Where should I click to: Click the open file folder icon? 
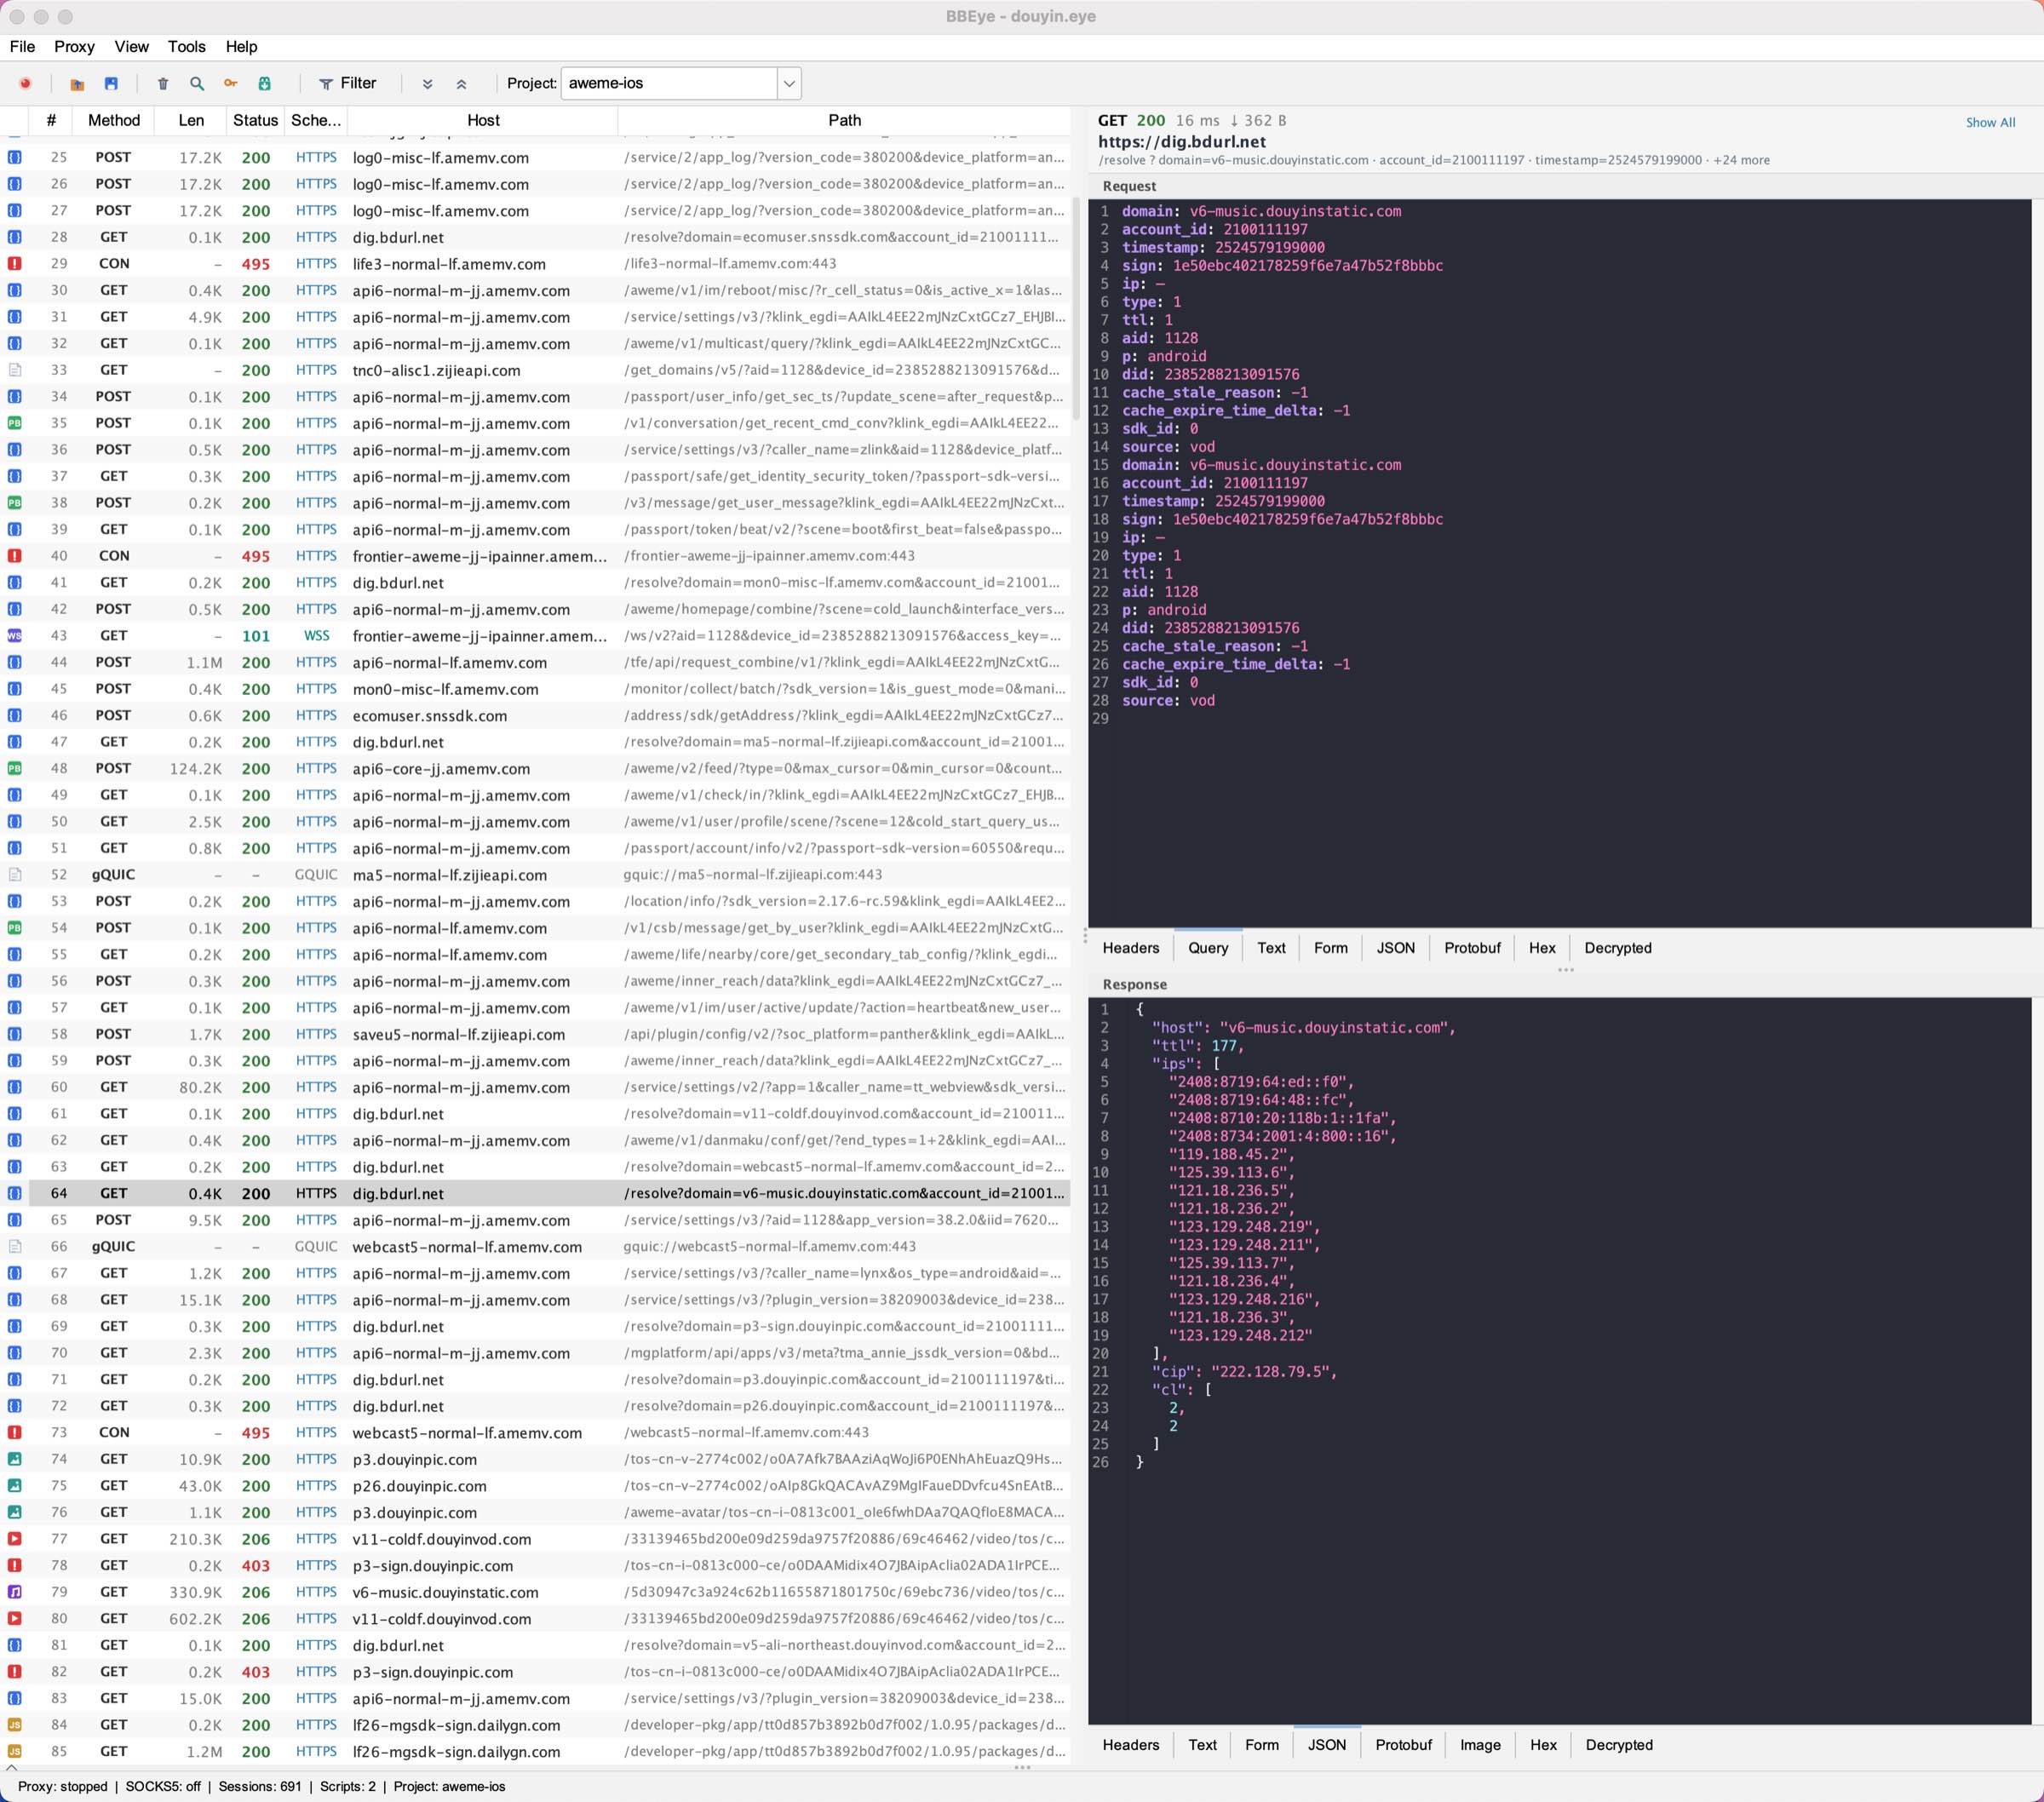tap(77, 84)
